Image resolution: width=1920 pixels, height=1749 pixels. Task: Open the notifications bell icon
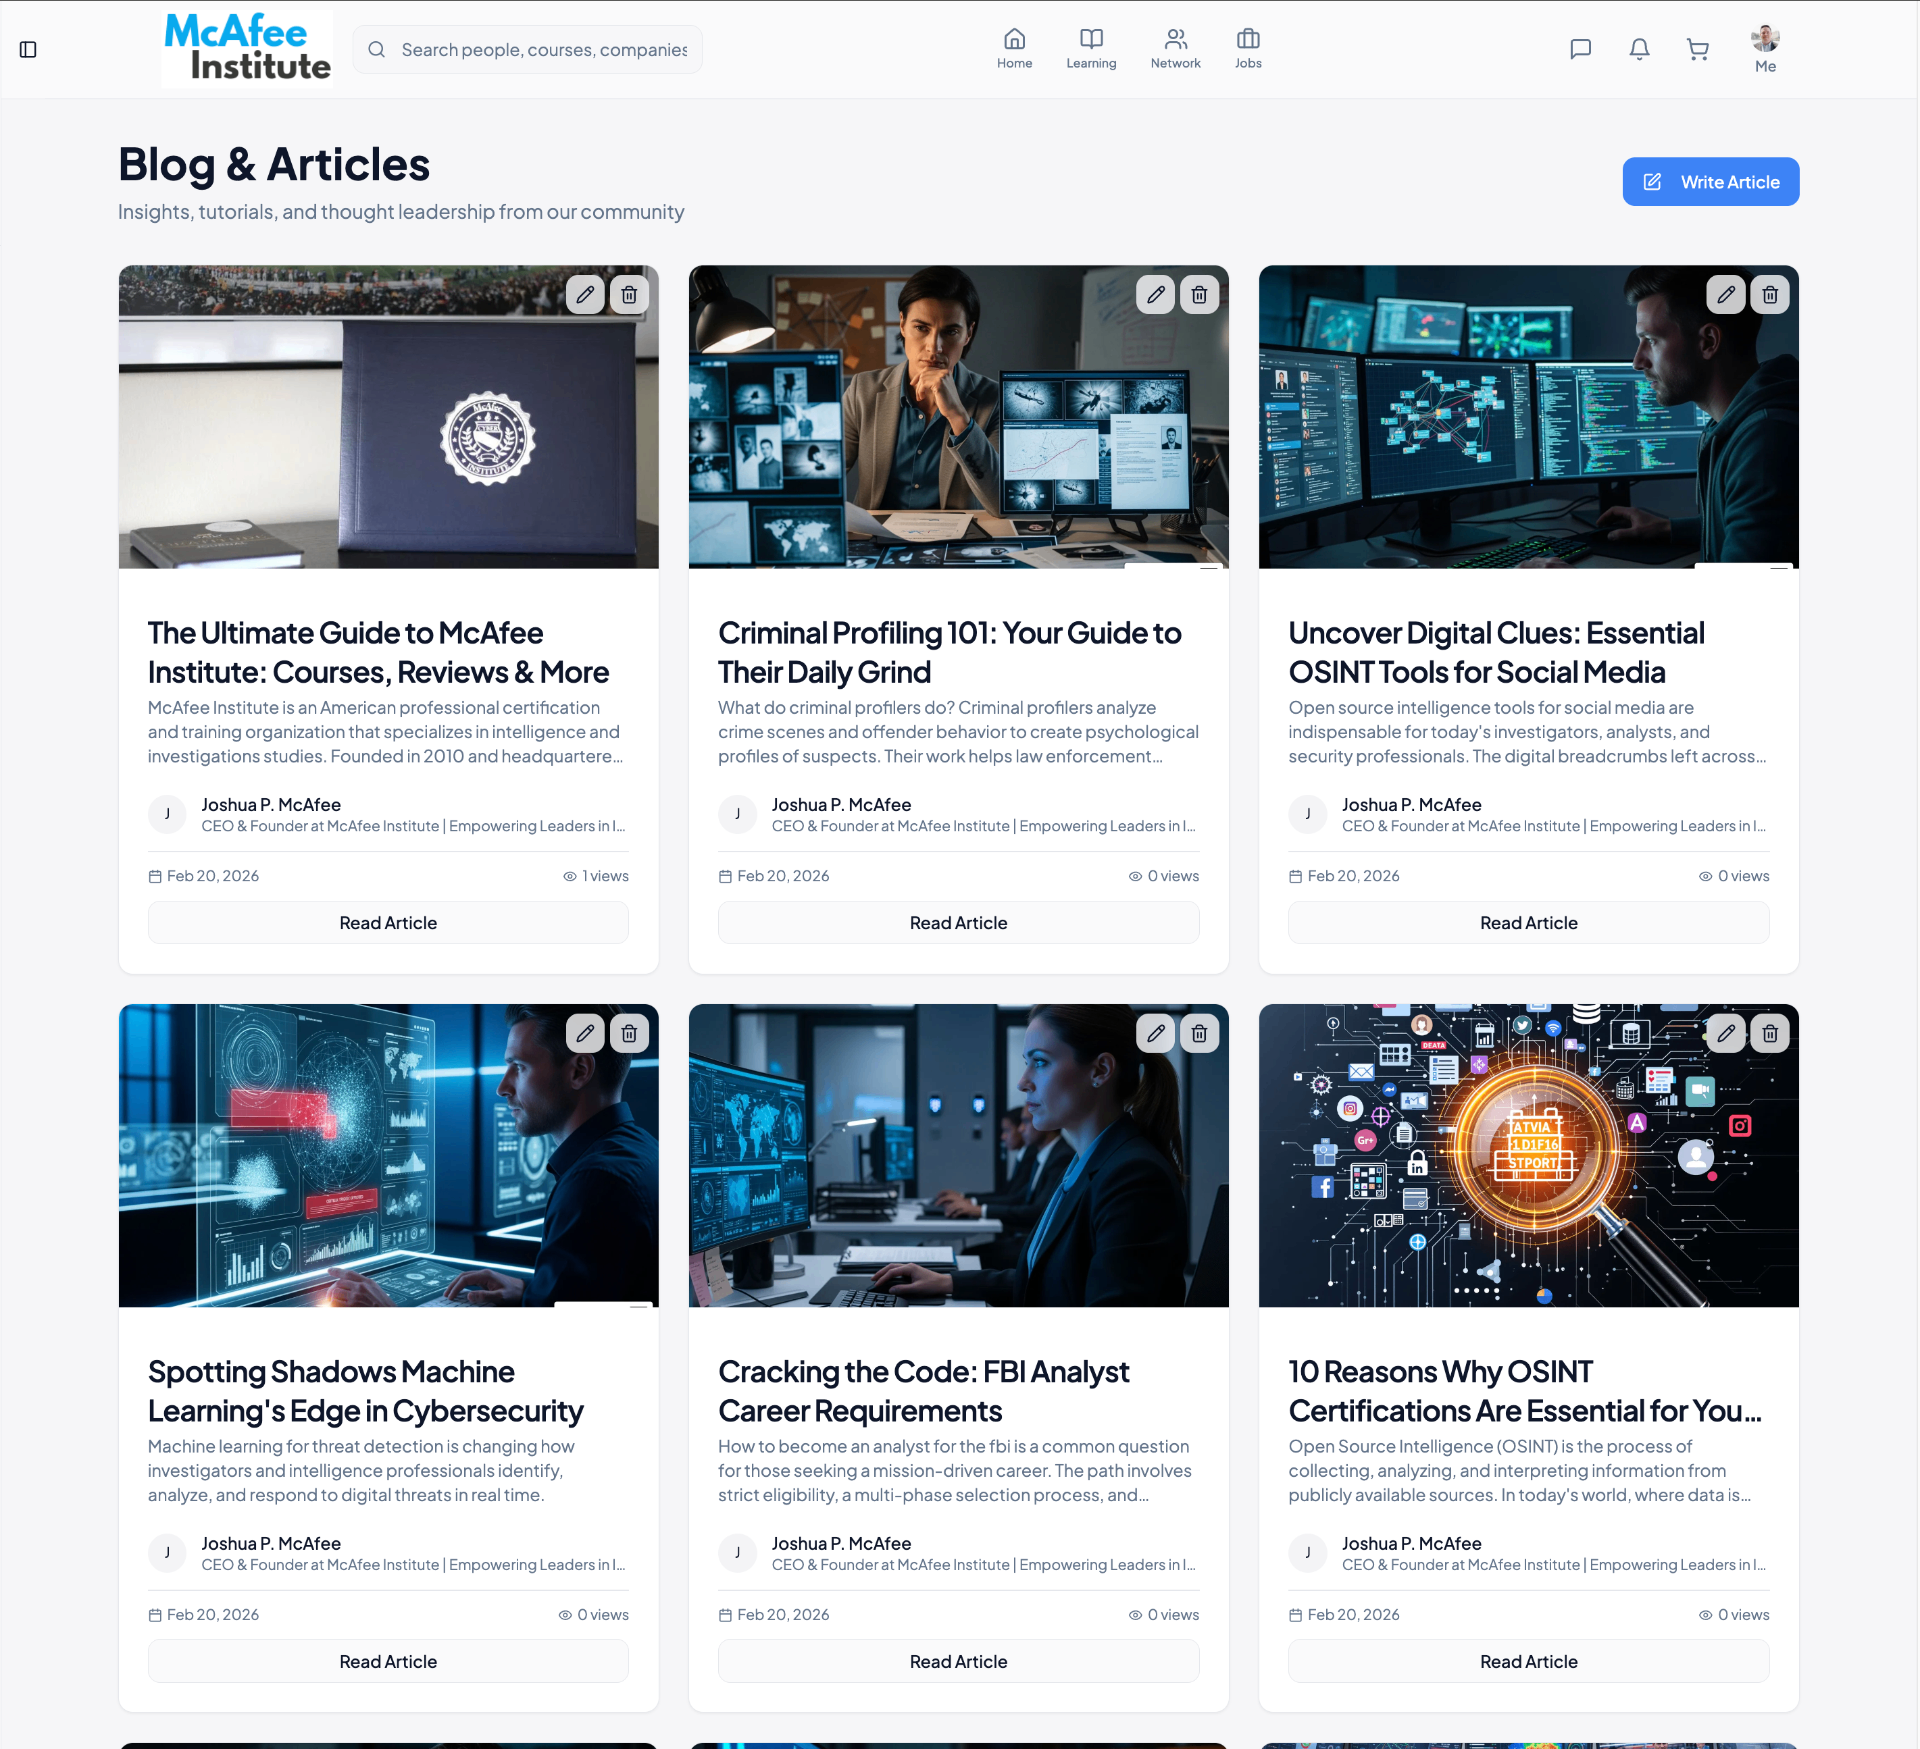[x=1639, y=49]
